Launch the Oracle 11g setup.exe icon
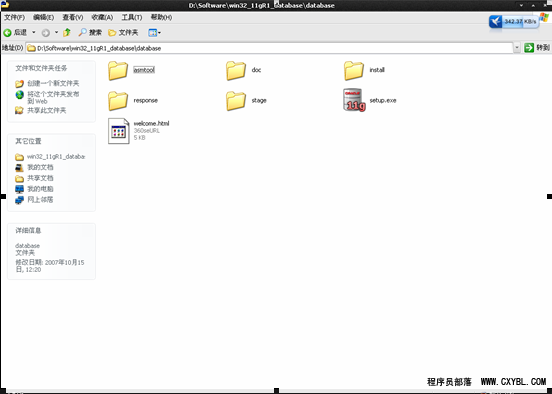Viewport: 552px width, 394px height. click(354, 100)
